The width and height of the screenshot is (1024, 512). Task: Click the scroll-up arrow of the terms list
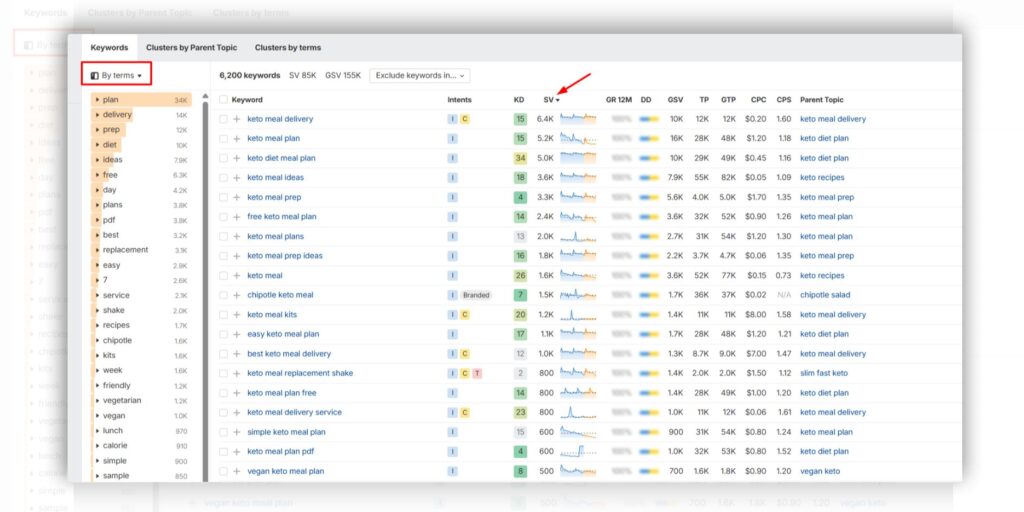click(x=205, y=96)
